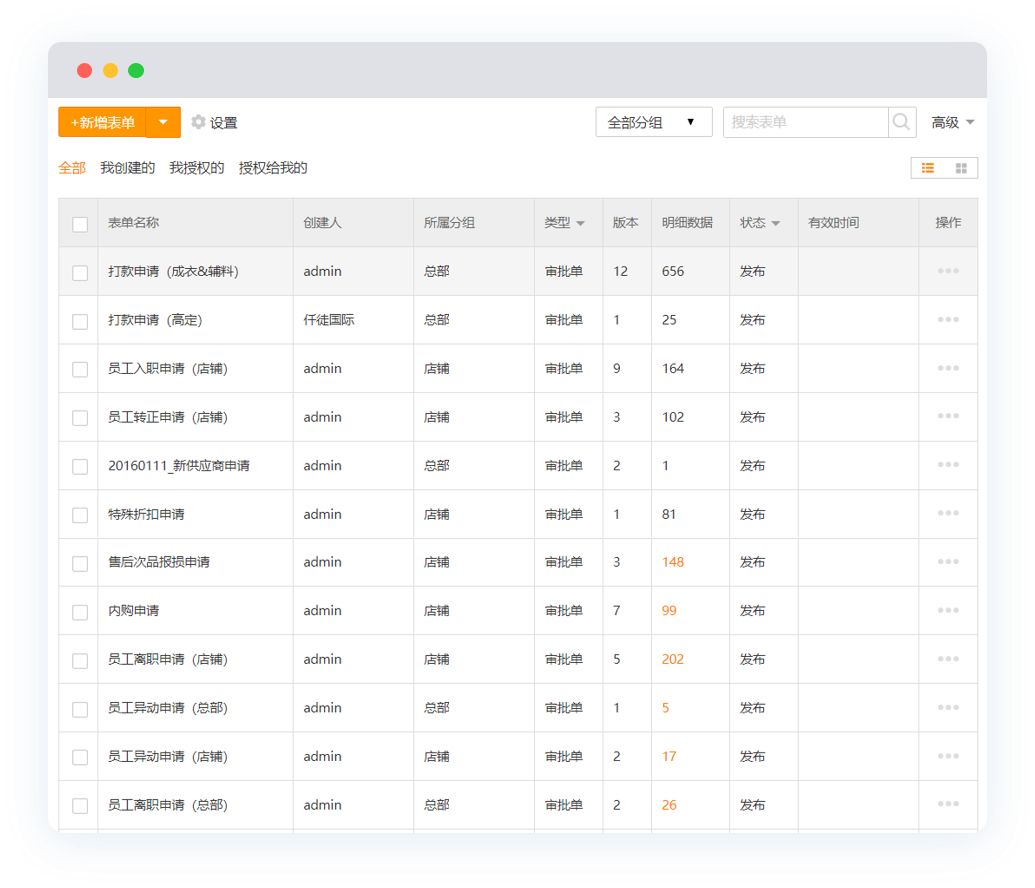Switch to 我授权的 tab
The height and width of the screenshot is (888, 1035).
point(197,168)
